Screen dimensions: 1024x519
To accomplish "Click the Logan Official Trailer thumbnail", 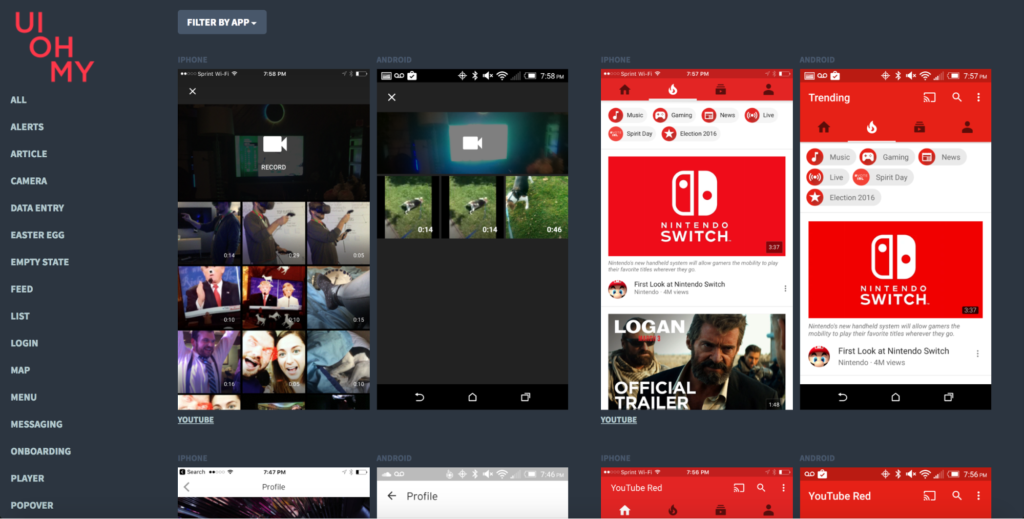I will pos(696,361).
